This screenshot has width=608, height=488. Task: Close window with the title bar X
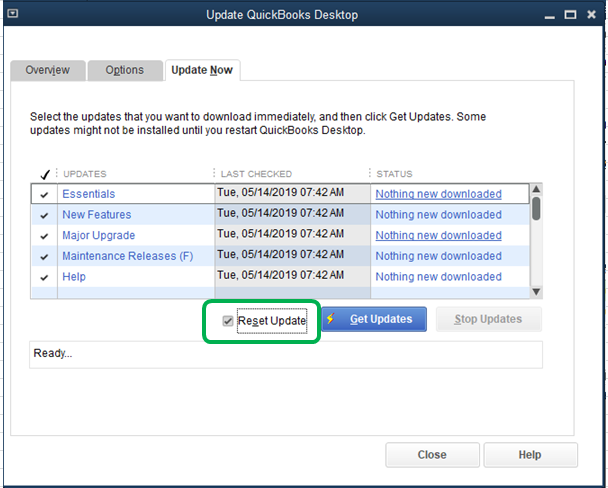591,15
